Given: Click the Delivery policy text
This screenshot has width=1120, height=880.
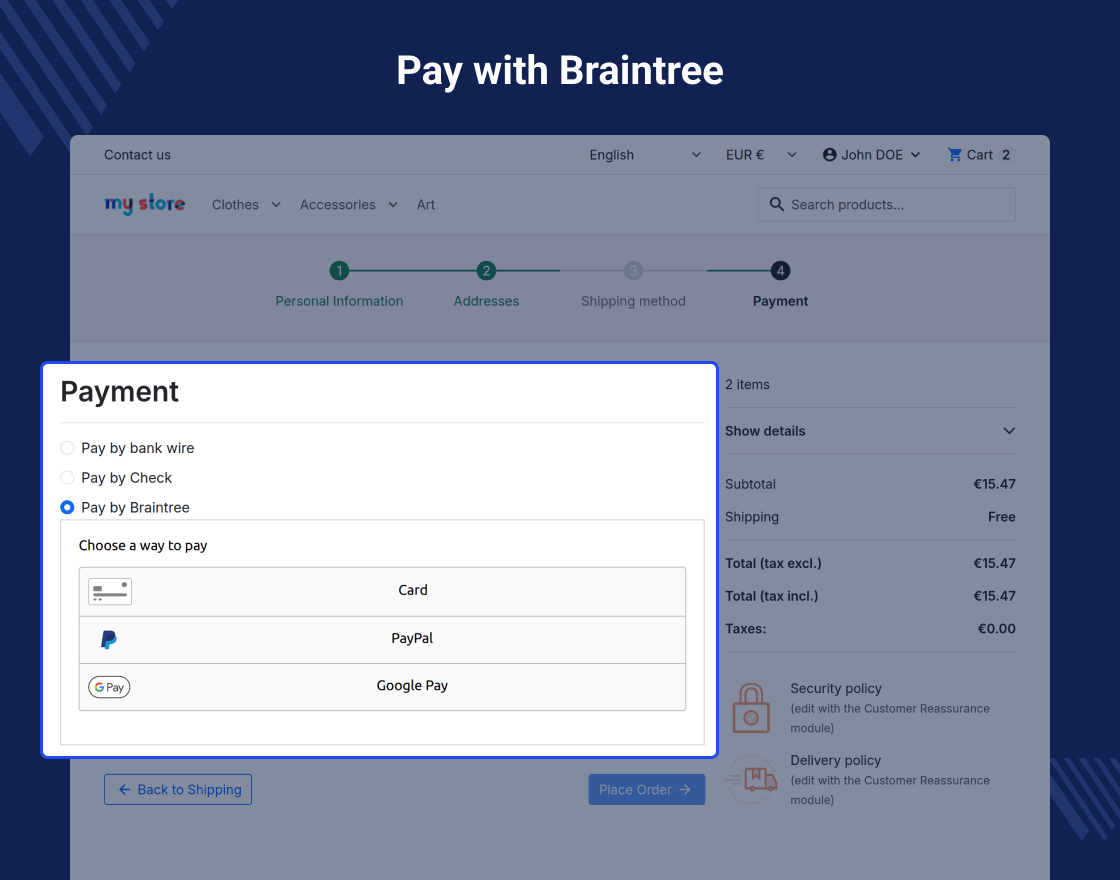Looking at the screenshot, I should (x=835, y=761).
